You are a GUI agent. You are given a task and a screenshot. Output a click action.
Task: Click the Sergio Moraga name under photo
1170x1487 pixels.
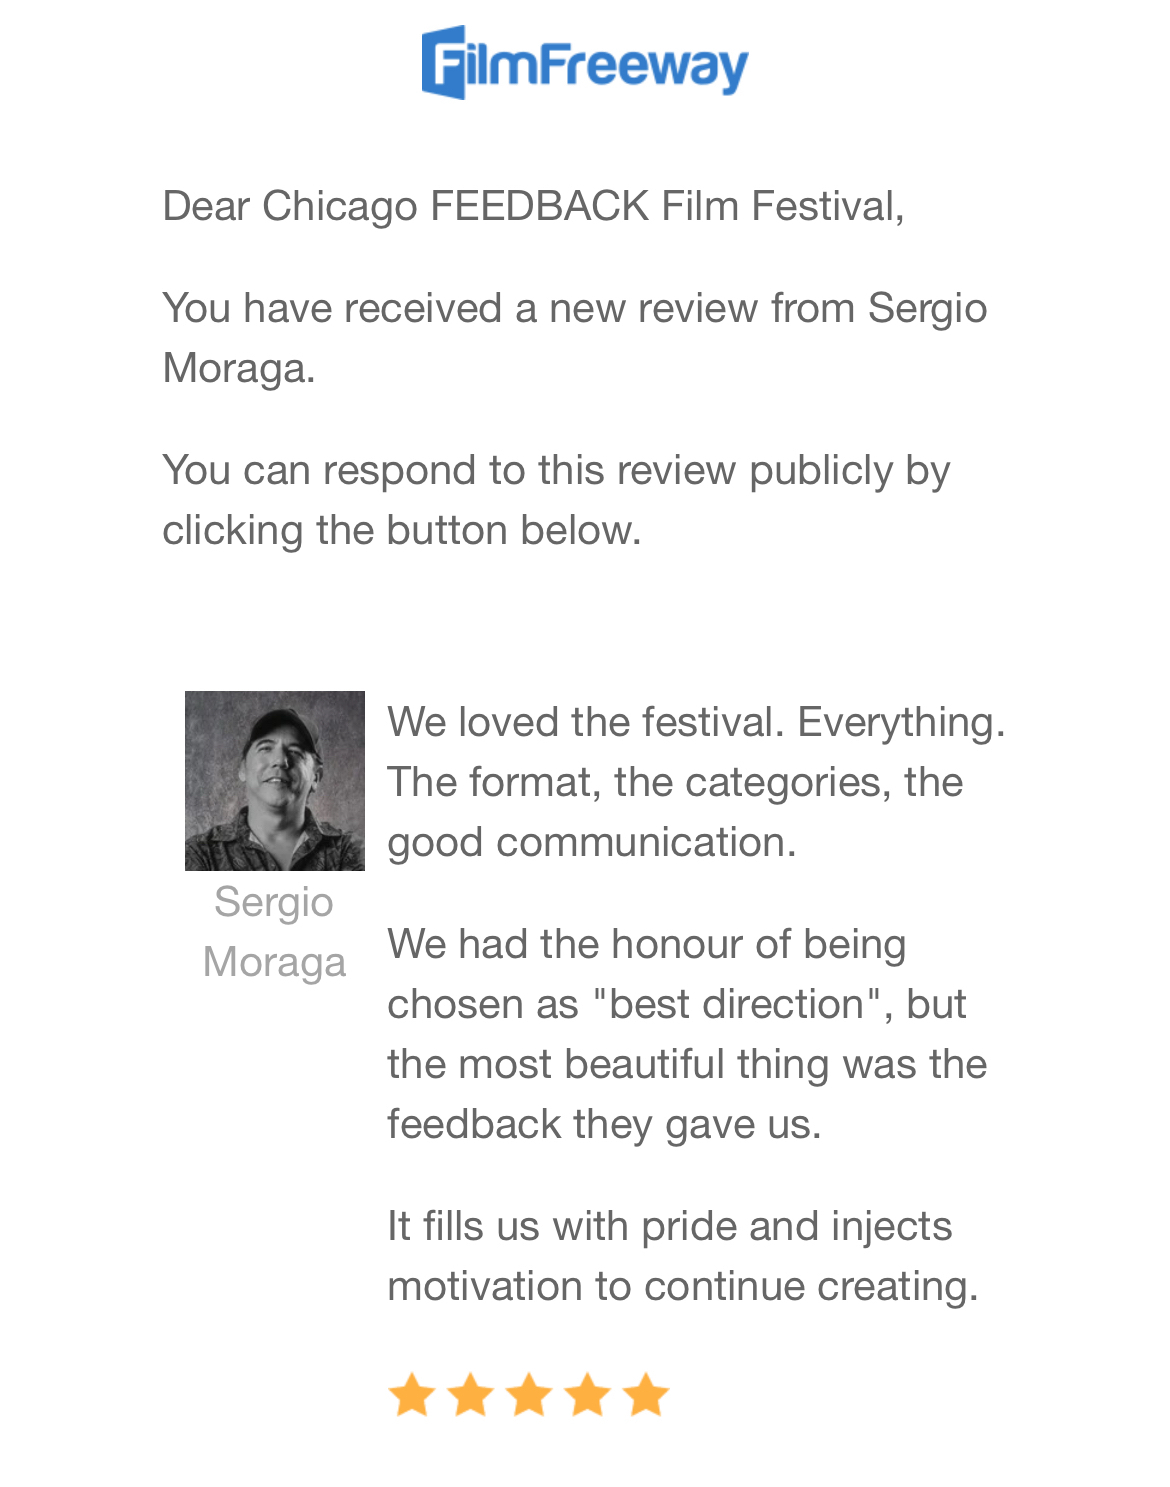click(274, 932)
